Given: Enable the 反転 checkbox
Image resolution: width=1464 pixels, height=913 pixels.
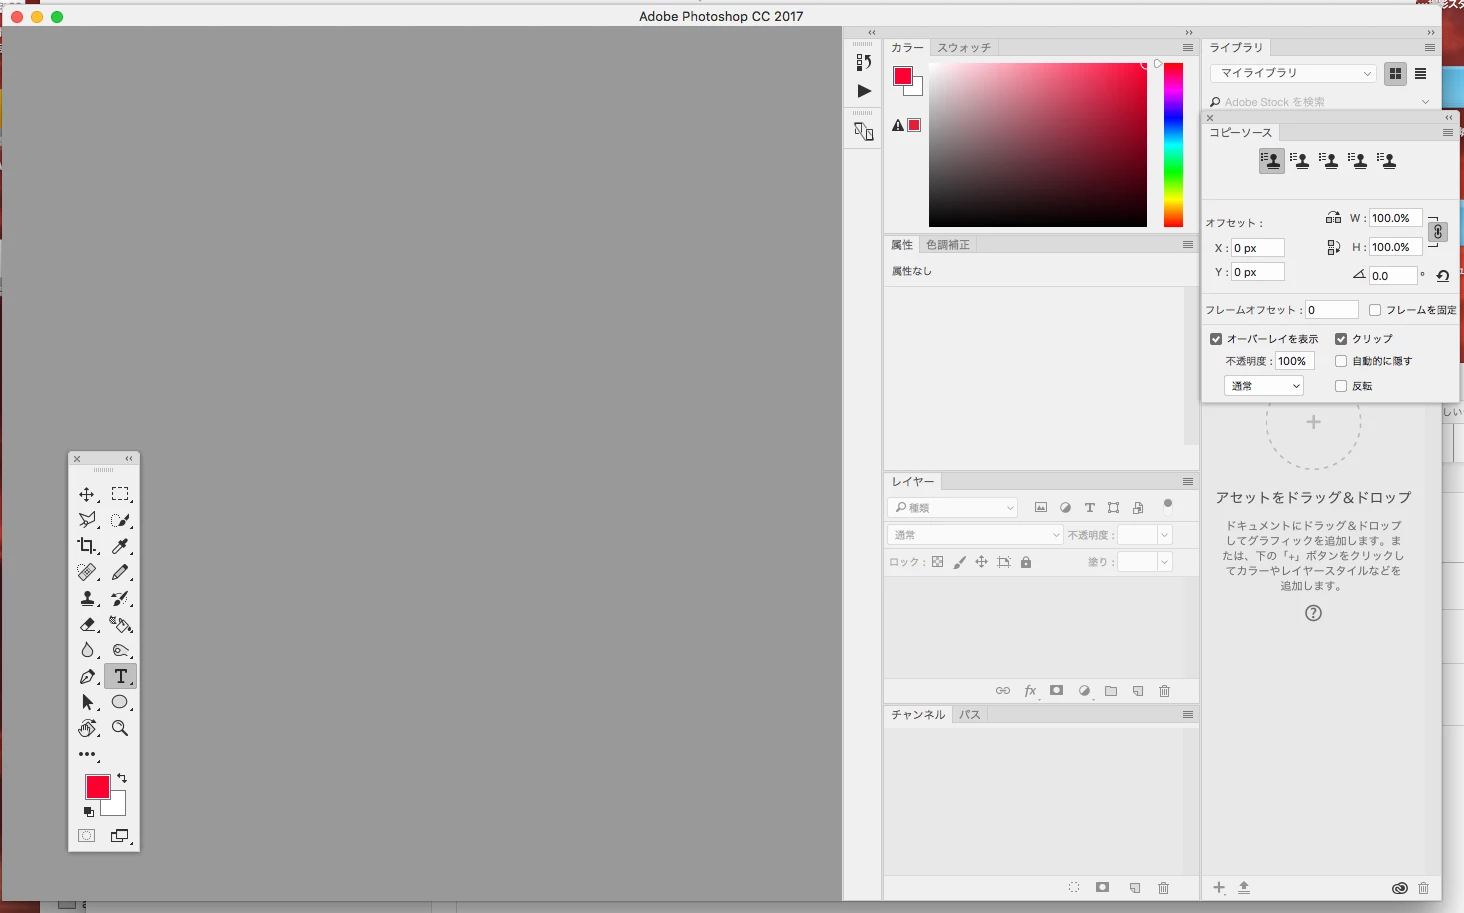Looking at the screenshot, I should 1341,386.
